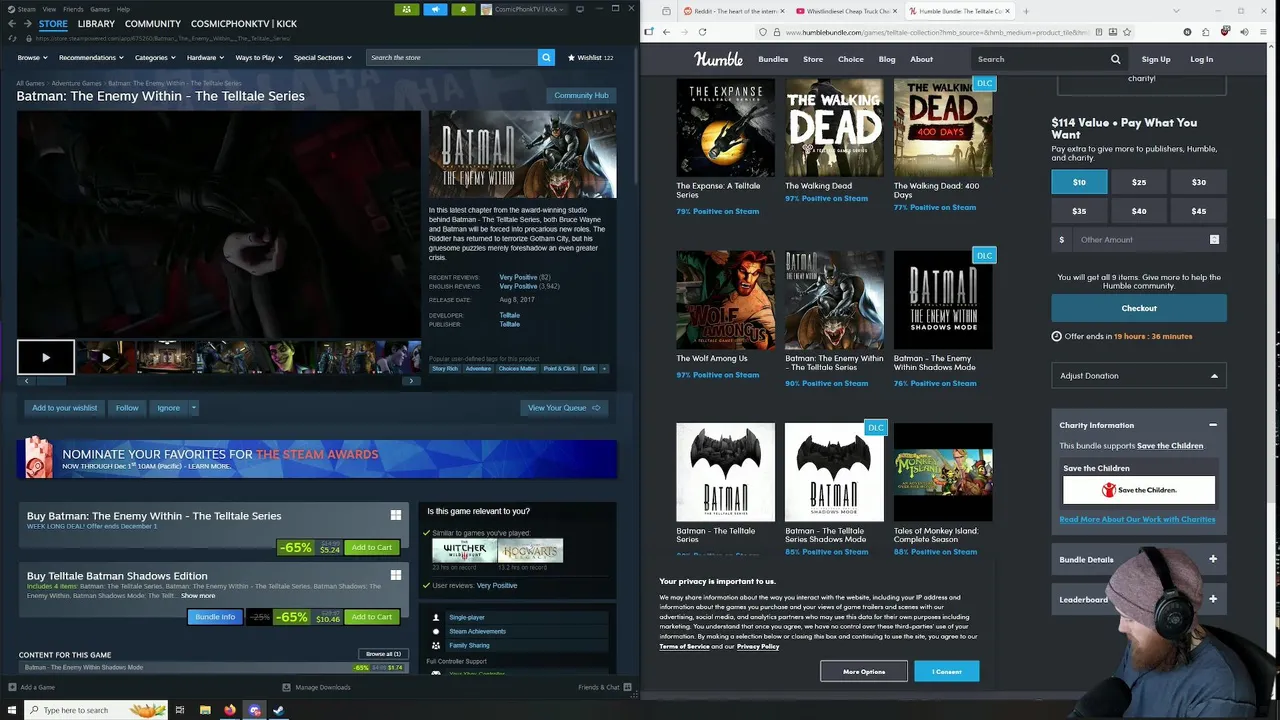Select the $30 payment tier
The image size is (1280, 720).
pyautogui.click(x=1199, y=182)
